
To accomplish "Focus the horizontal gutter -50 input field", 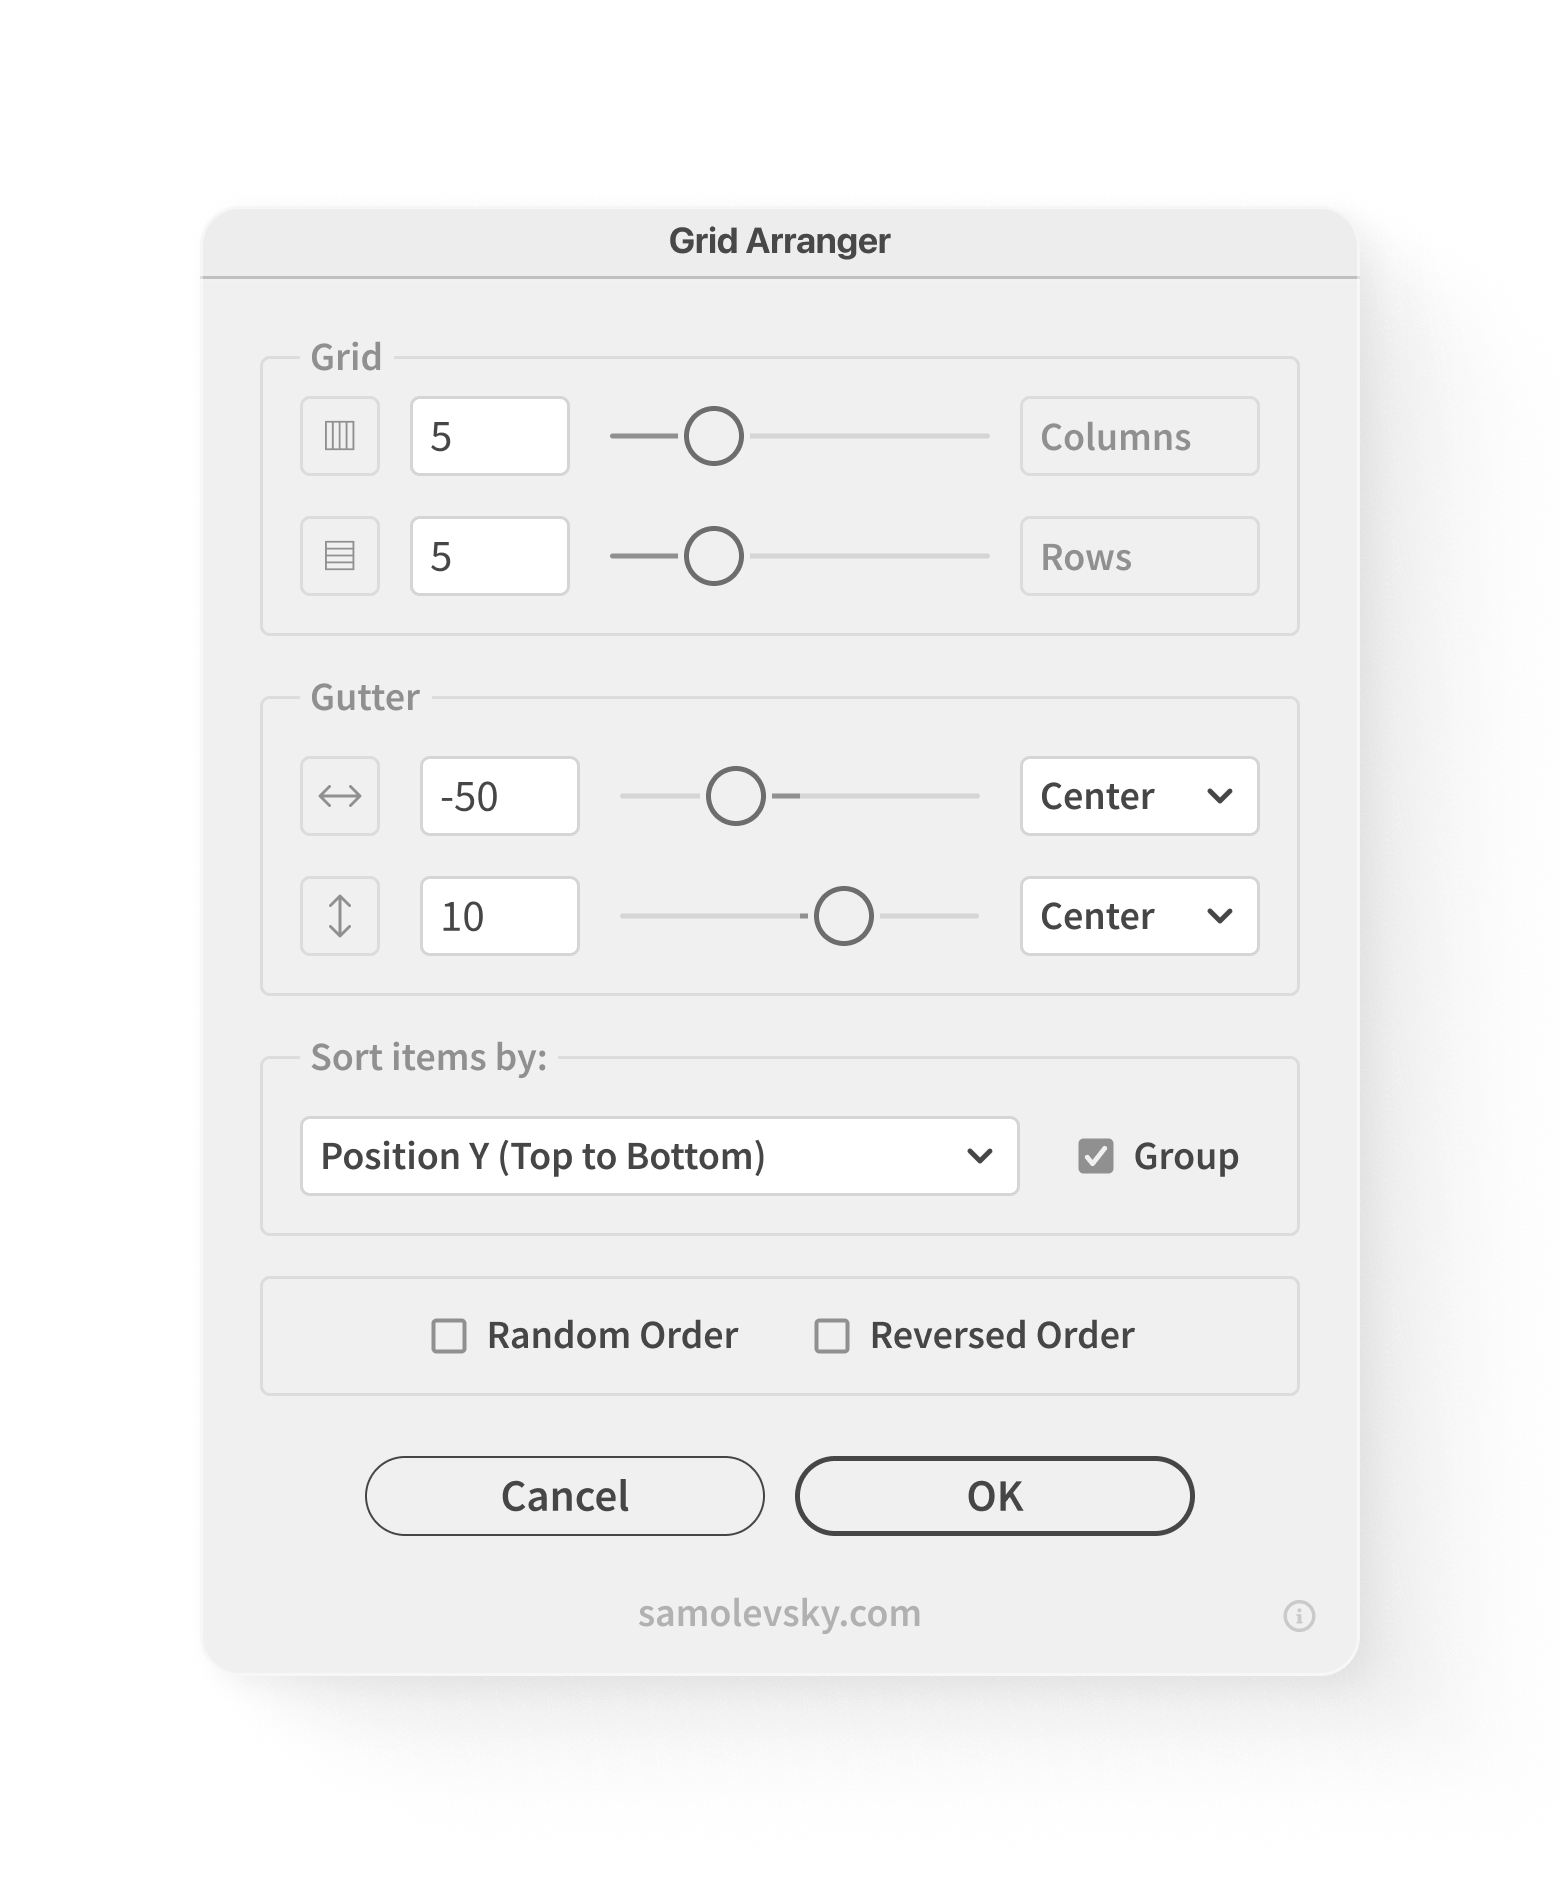I will pyautogui.click(x=500, y=796).
